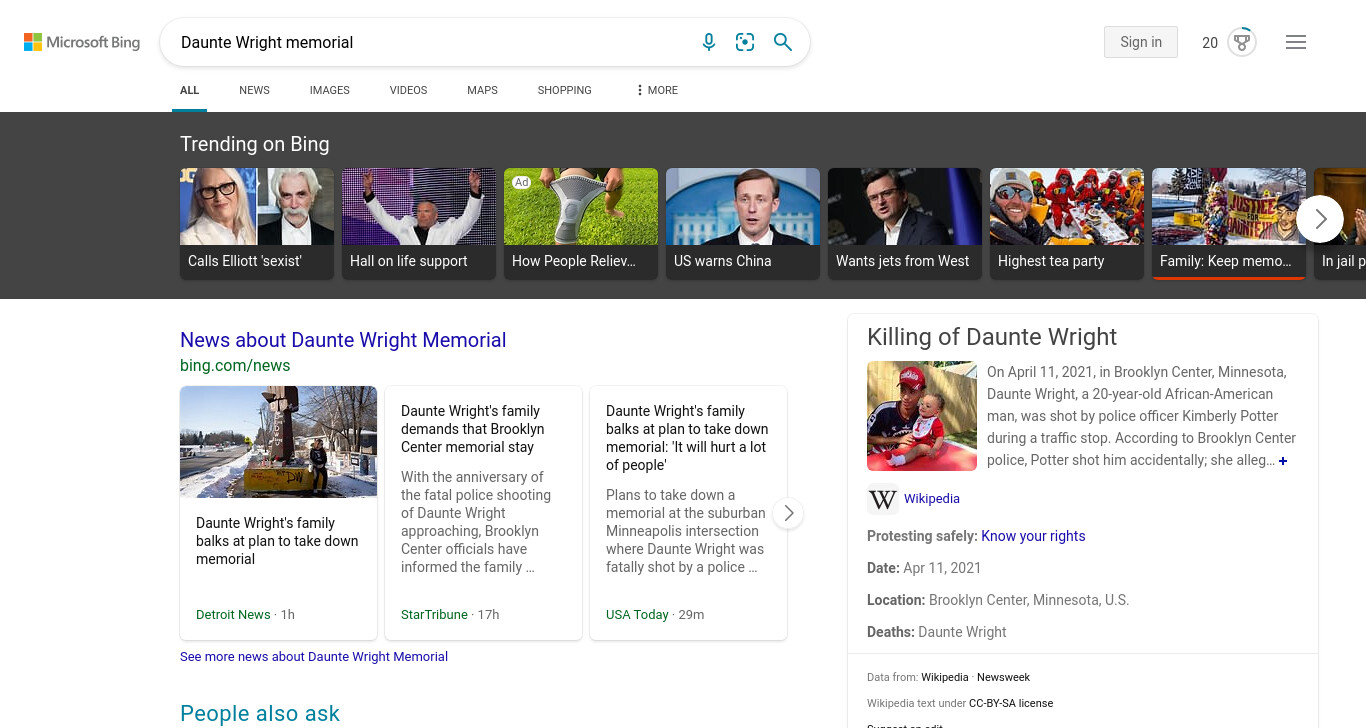This screenshot has height=728, width=1366.
Task: Click the Microsoft Bing logo
Action: [x=82, y=42]
